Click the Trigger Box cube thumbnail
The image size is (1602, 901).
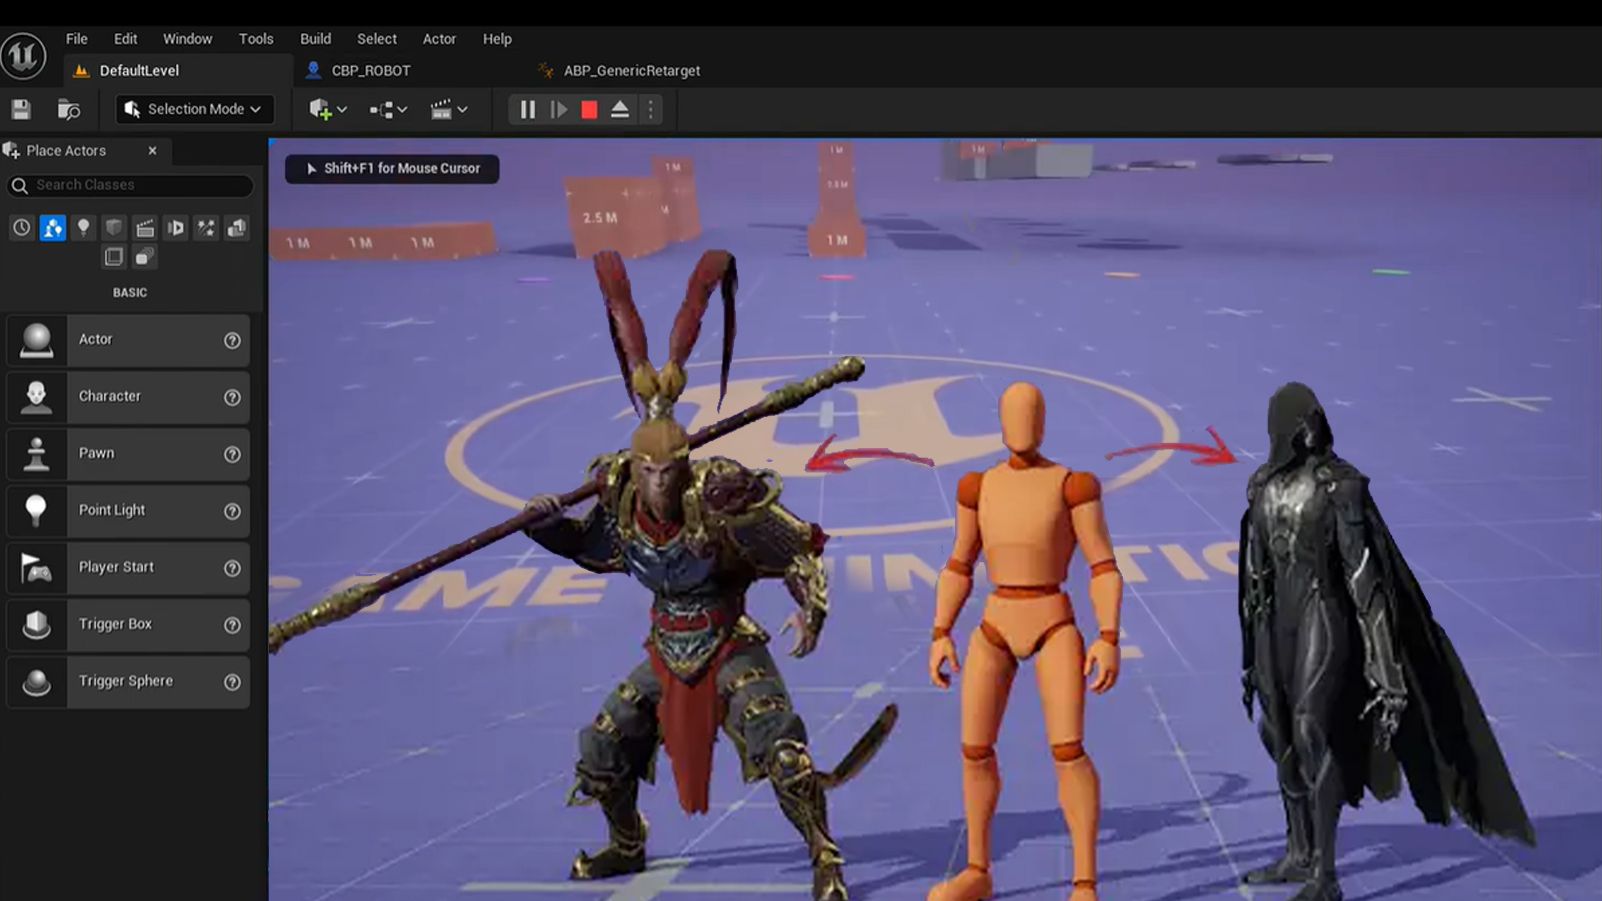[x=37, y=625]
